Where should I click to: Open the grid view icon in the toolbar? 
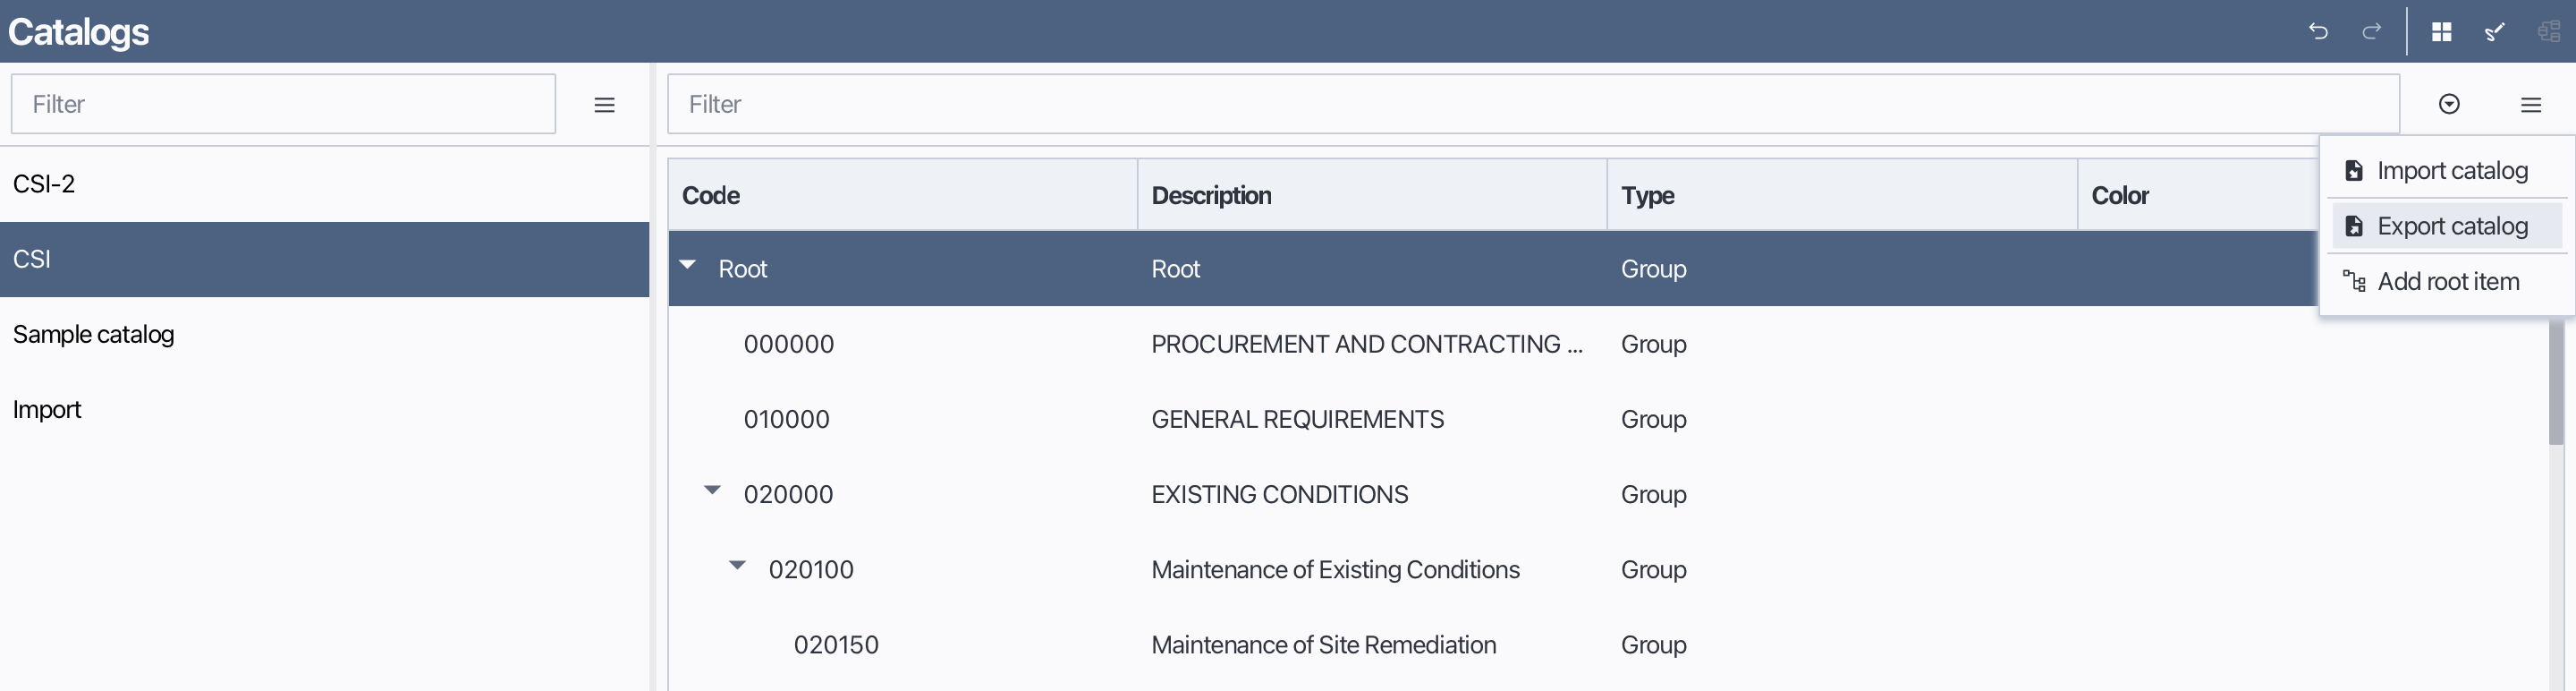coord(2441,31)
